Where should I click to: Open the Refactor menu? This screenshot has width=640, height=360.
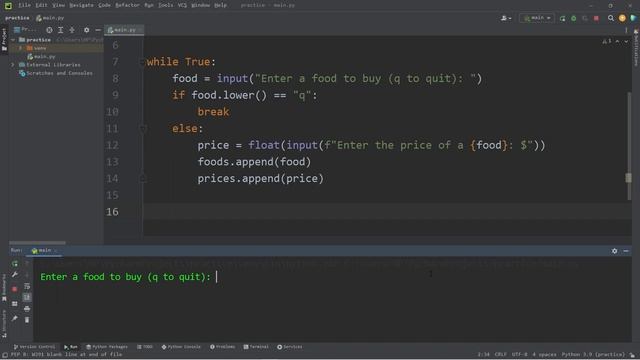tap(127, 5)
